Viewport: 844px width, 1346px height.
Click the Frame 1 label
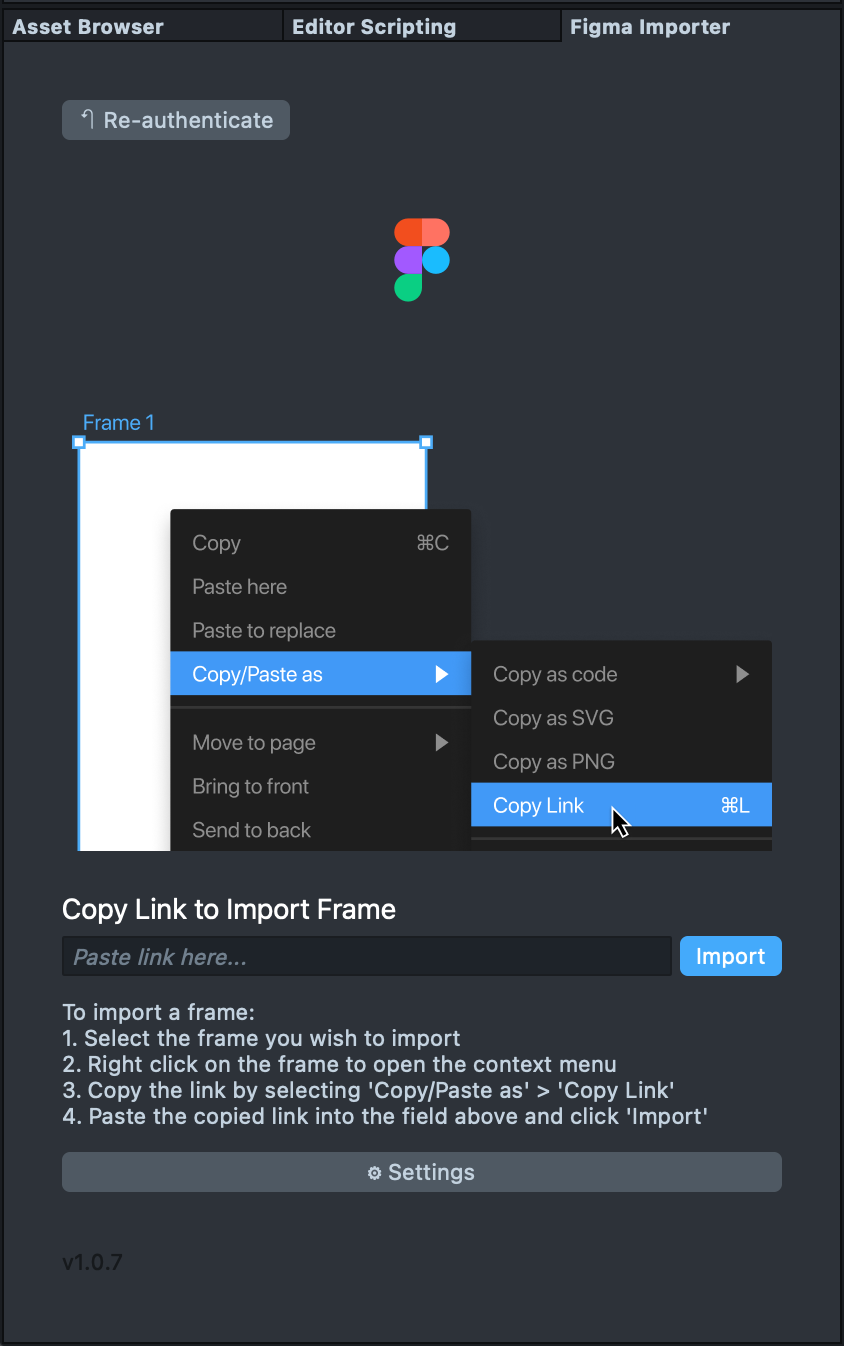point(118,423)
